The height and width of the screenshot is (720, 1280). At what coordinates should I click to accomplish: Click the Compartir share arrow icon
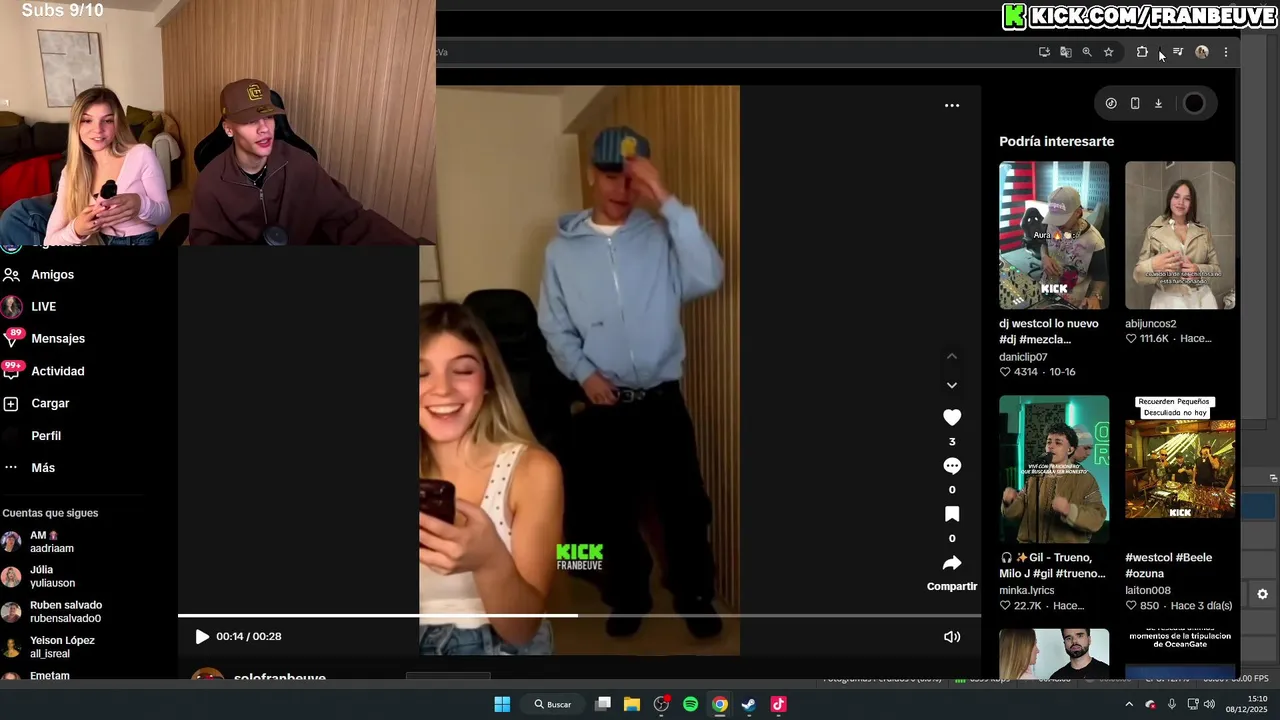952,563
